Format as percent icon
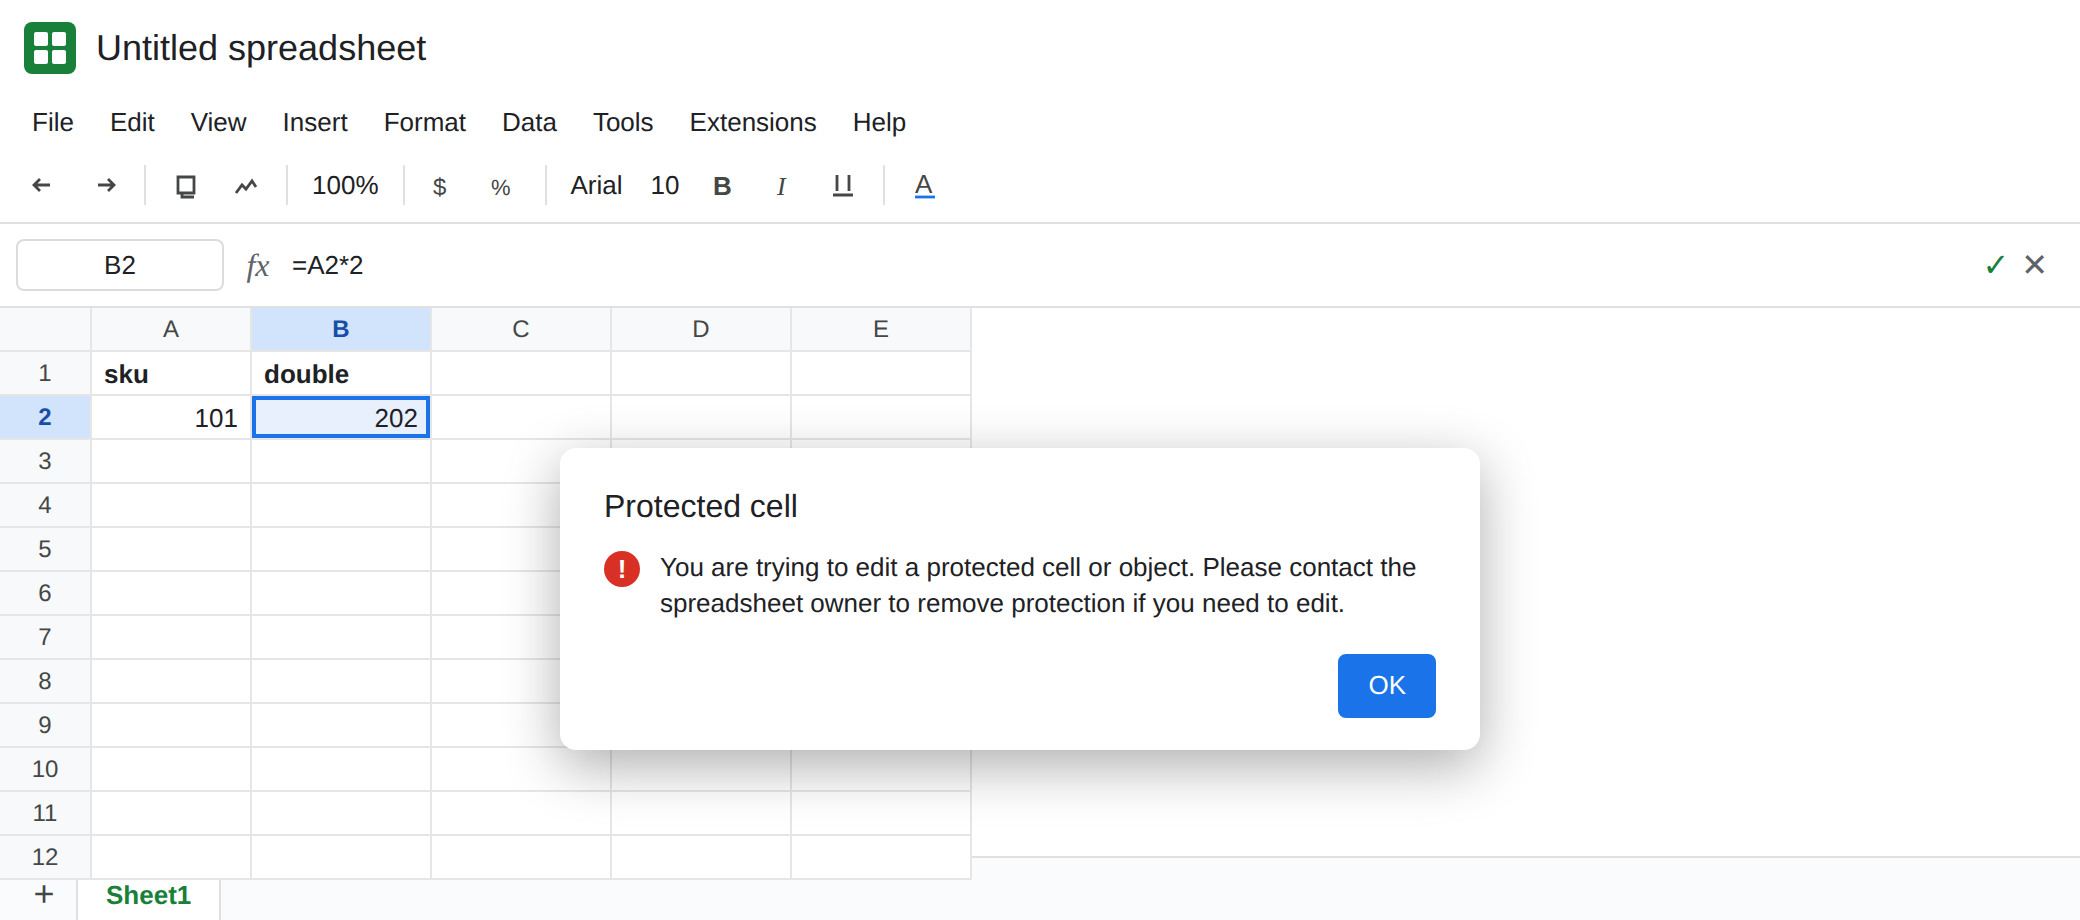The height and width of the screenshot is (920, 2080). [501, 187]
